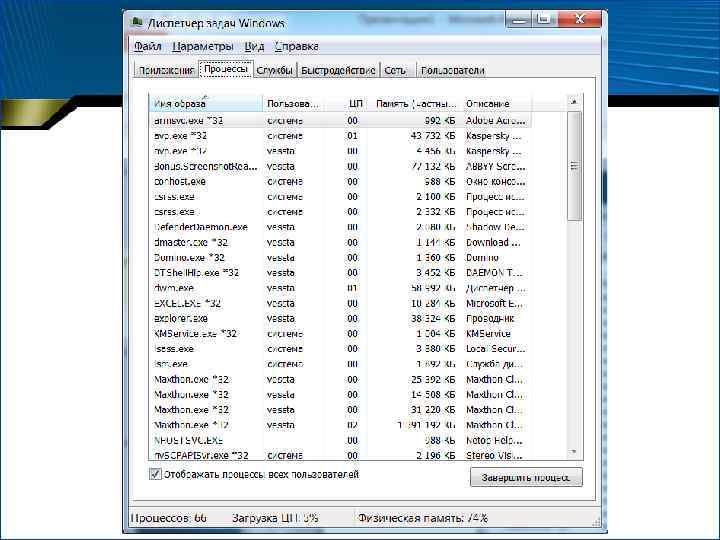The height and width of the screenshot is (540, 720).
Task: Select the Domino.exe *32 process
Action: 340,258
